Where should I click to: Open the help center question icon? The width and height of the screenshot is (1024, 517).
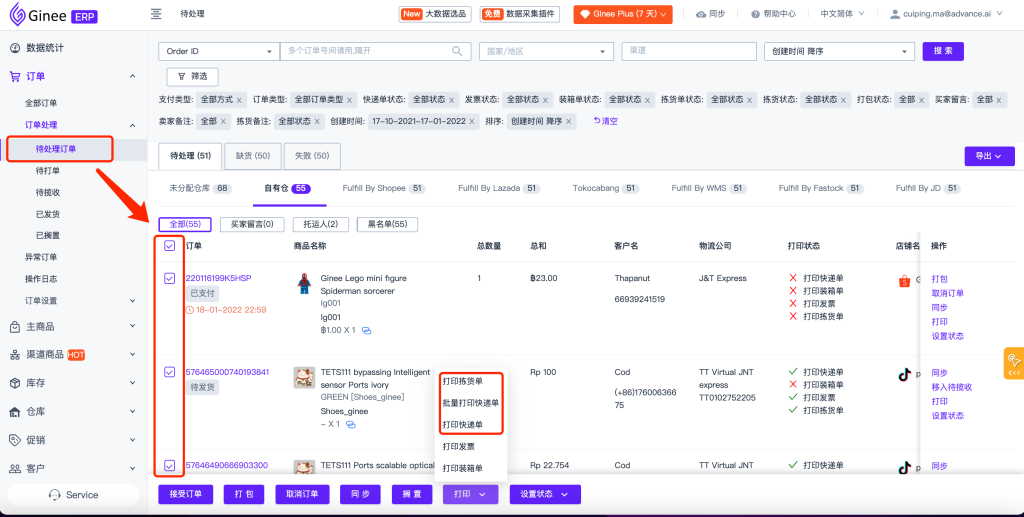point(755,14)
